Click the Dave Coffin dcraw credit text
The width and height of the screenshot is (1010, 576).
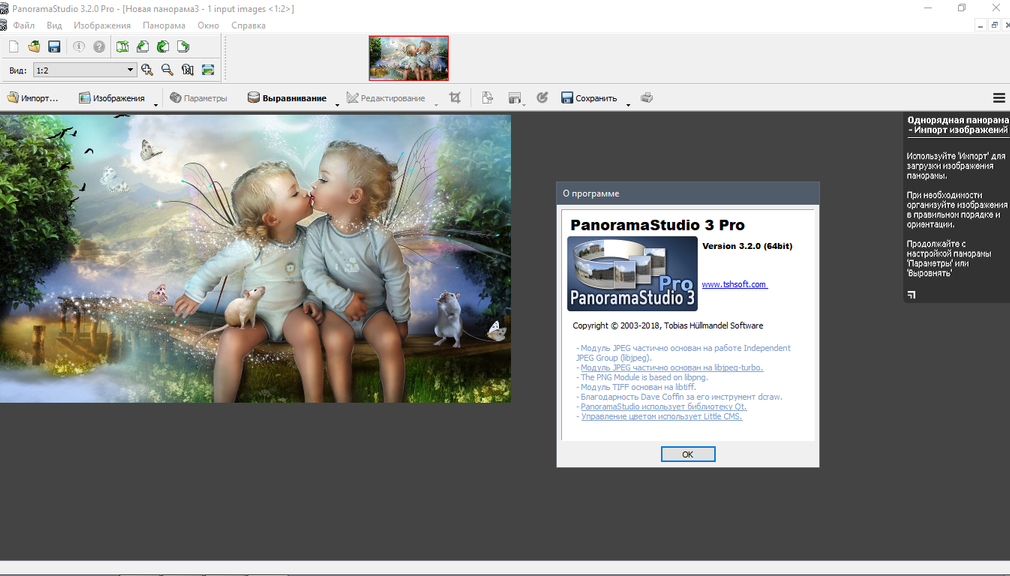pos(681,397)
